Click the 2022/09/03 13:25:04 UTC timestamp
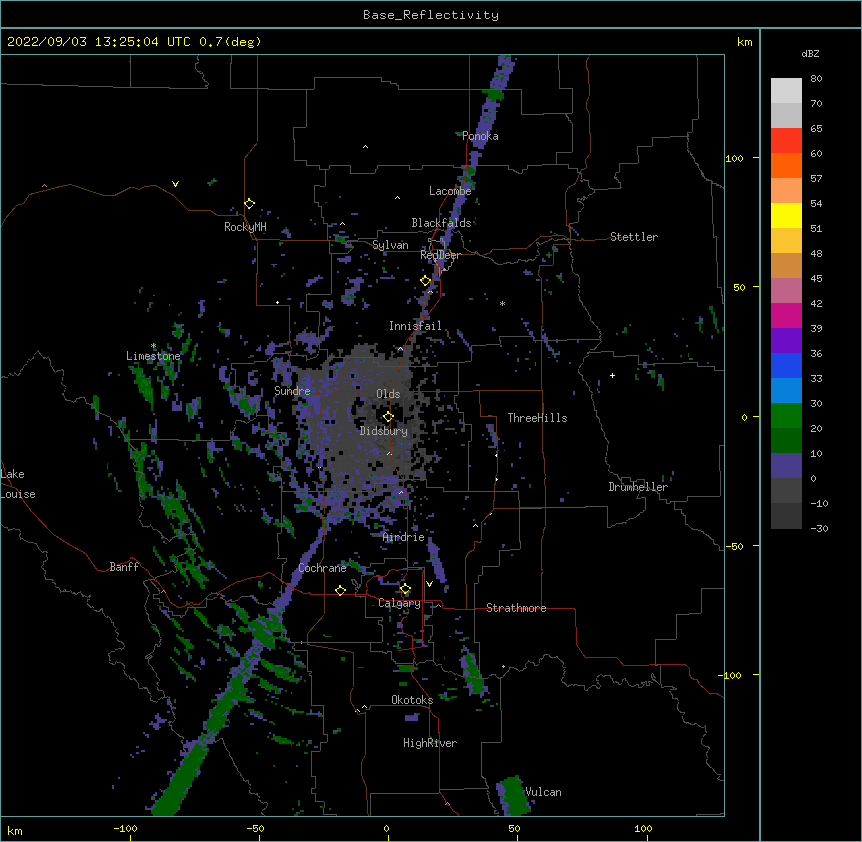The image size is (862, 842). [99, 42]
